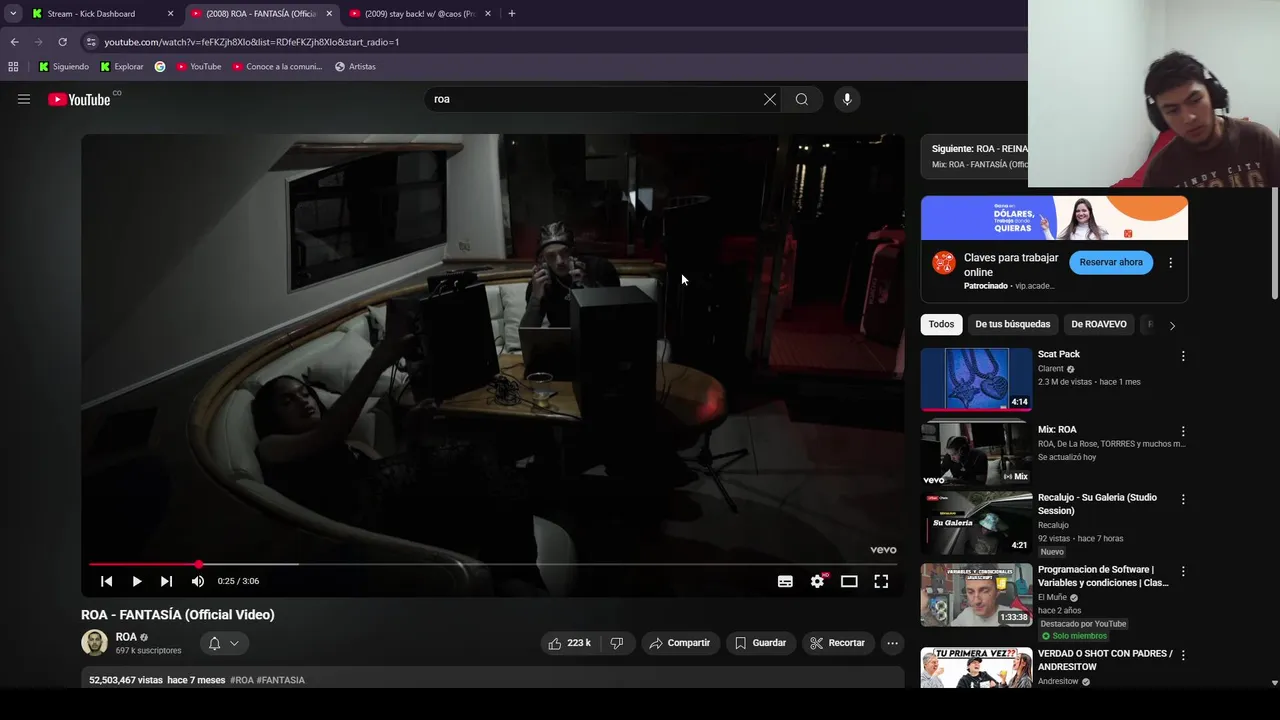Click the Reservar ahora ad button
This screenshot has width=1280, height=720.
coord(1111,262)
